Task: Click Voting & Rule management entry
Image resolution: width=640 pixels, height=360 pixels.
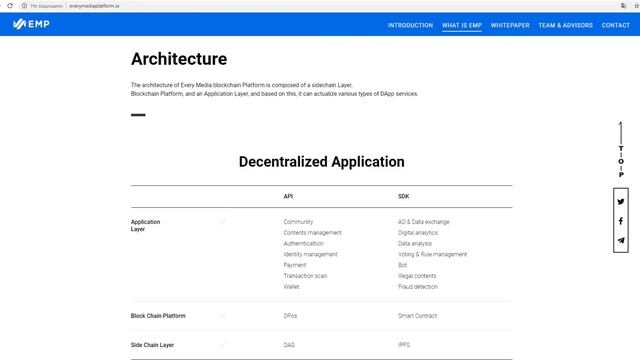Action: point(432,254)
